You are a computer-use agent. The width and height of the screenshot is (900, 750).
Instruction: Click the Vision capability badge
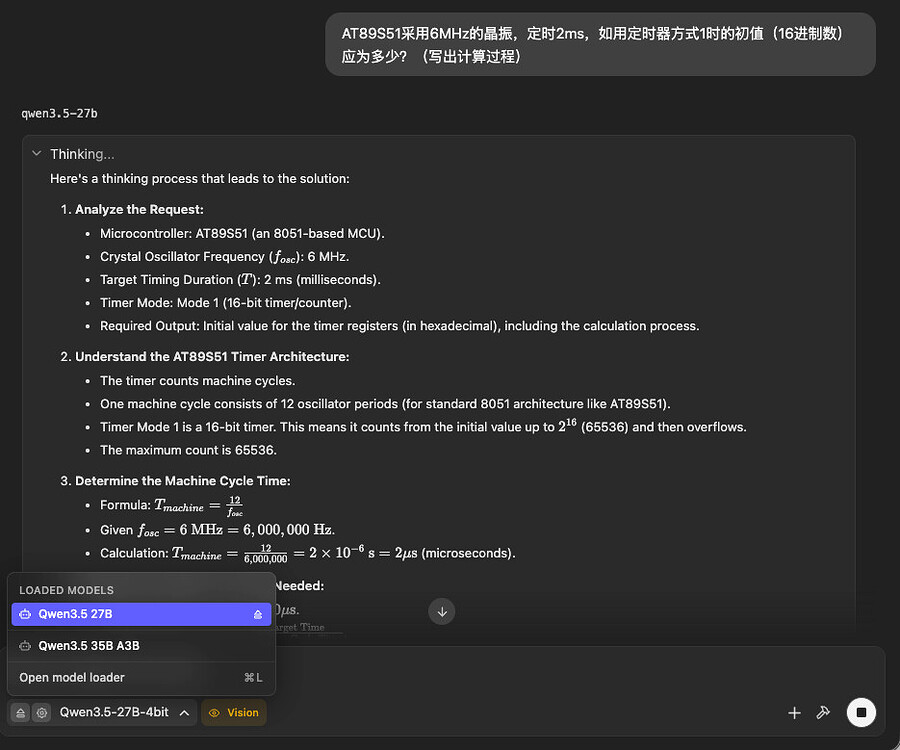(x=234, y=713)
